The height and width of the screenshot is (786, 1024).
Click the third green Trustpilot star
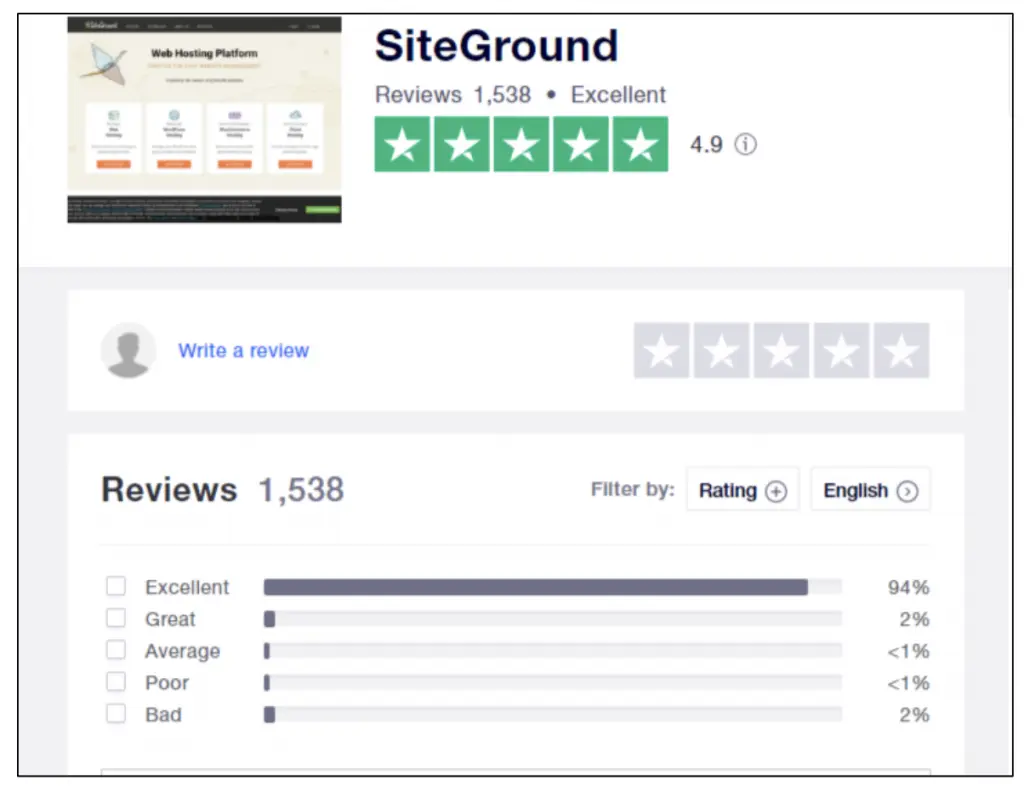[x=520, y=144]
